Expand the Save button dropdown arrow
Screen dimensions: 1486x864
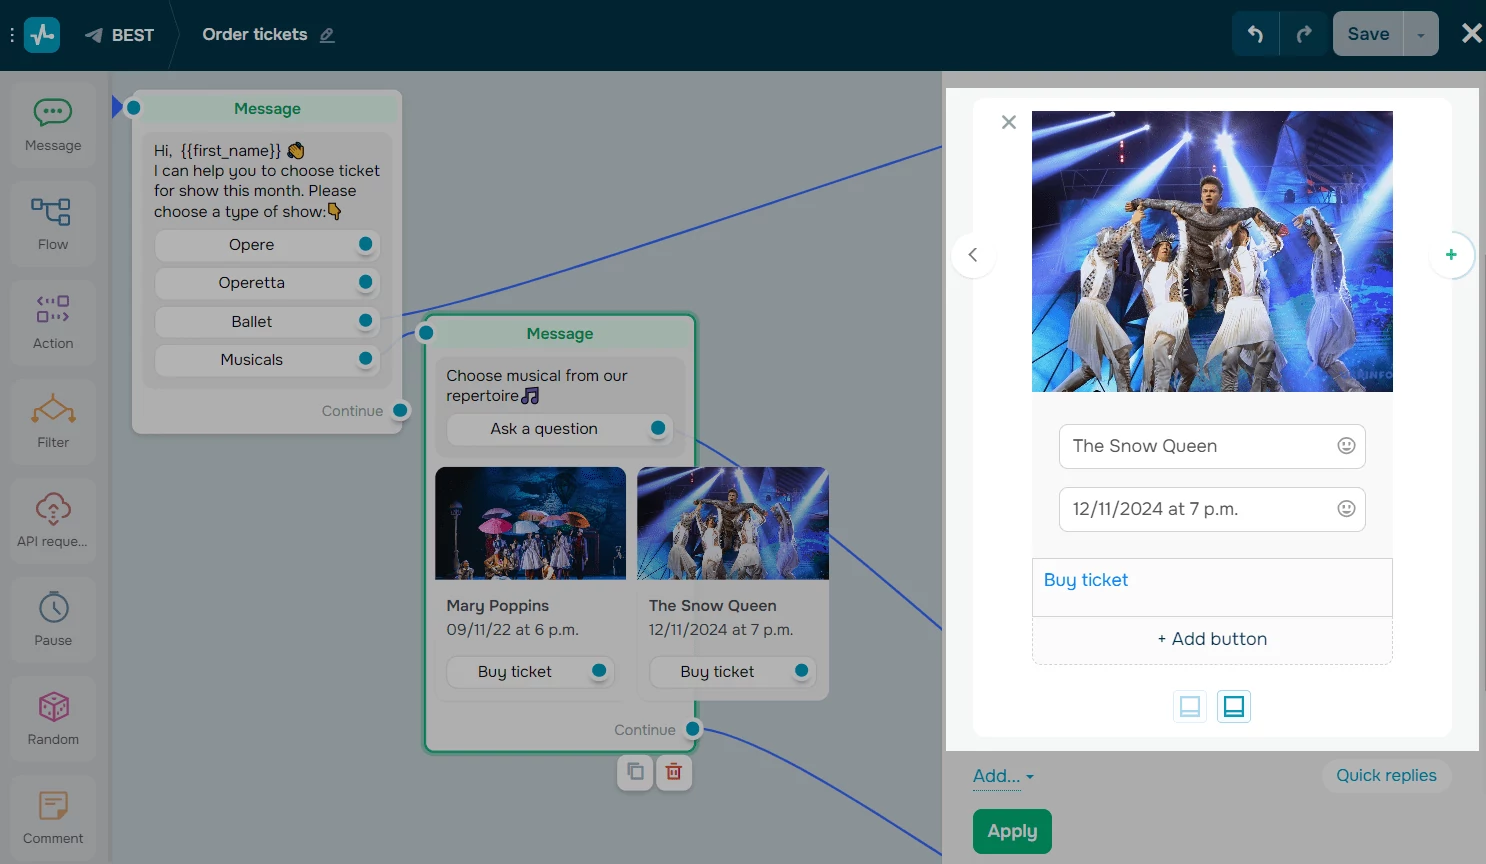[x=1420, y=33]
